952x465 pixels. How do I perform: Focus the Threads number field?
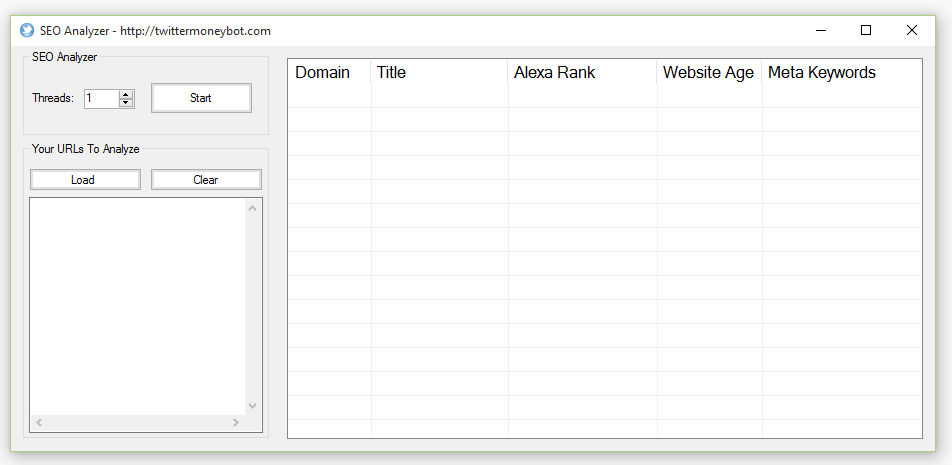tap(101, 98)
